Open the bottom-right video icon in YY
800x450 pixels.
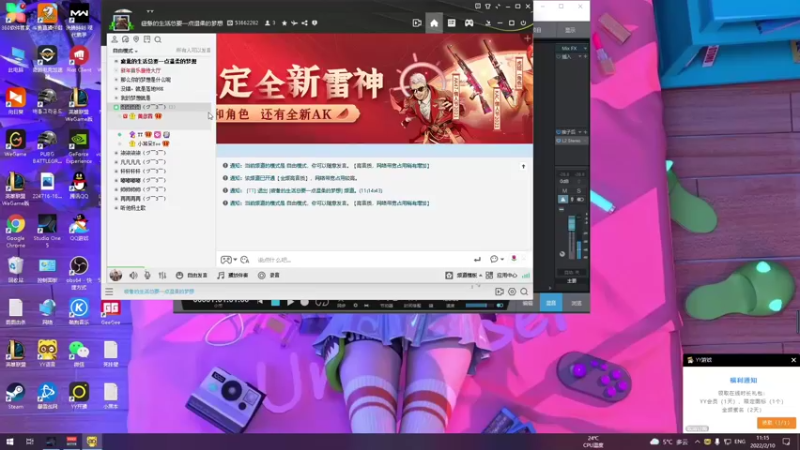pyautogui.click(x=499, y=292)
